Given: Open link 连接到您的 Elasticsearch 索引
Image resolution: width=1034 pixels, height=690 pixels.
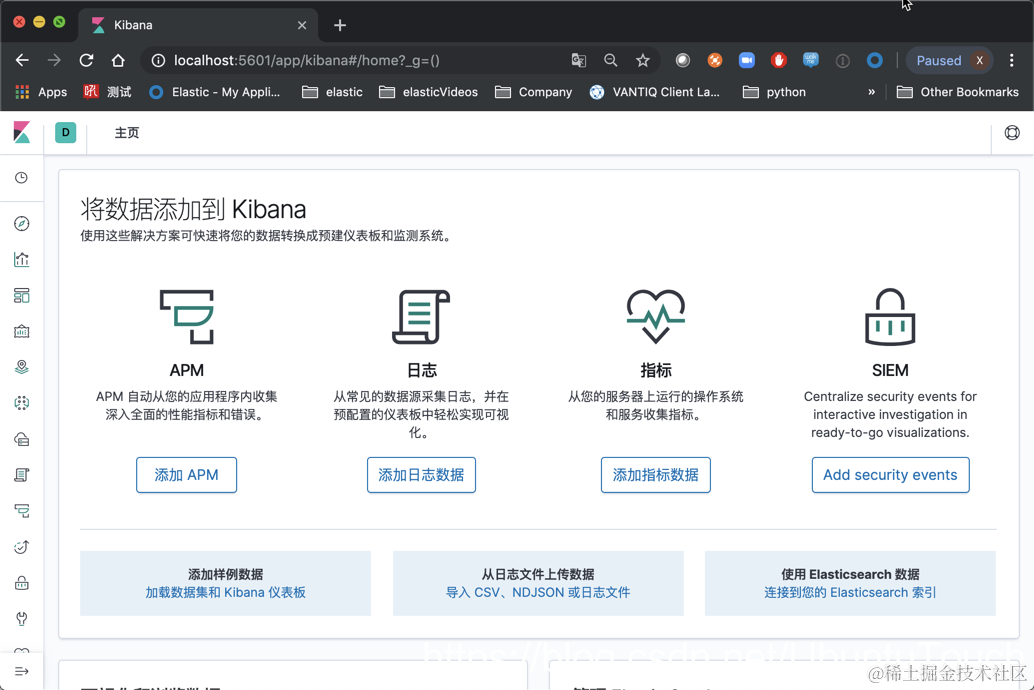Looking at the screenshot, I should 850,592.
